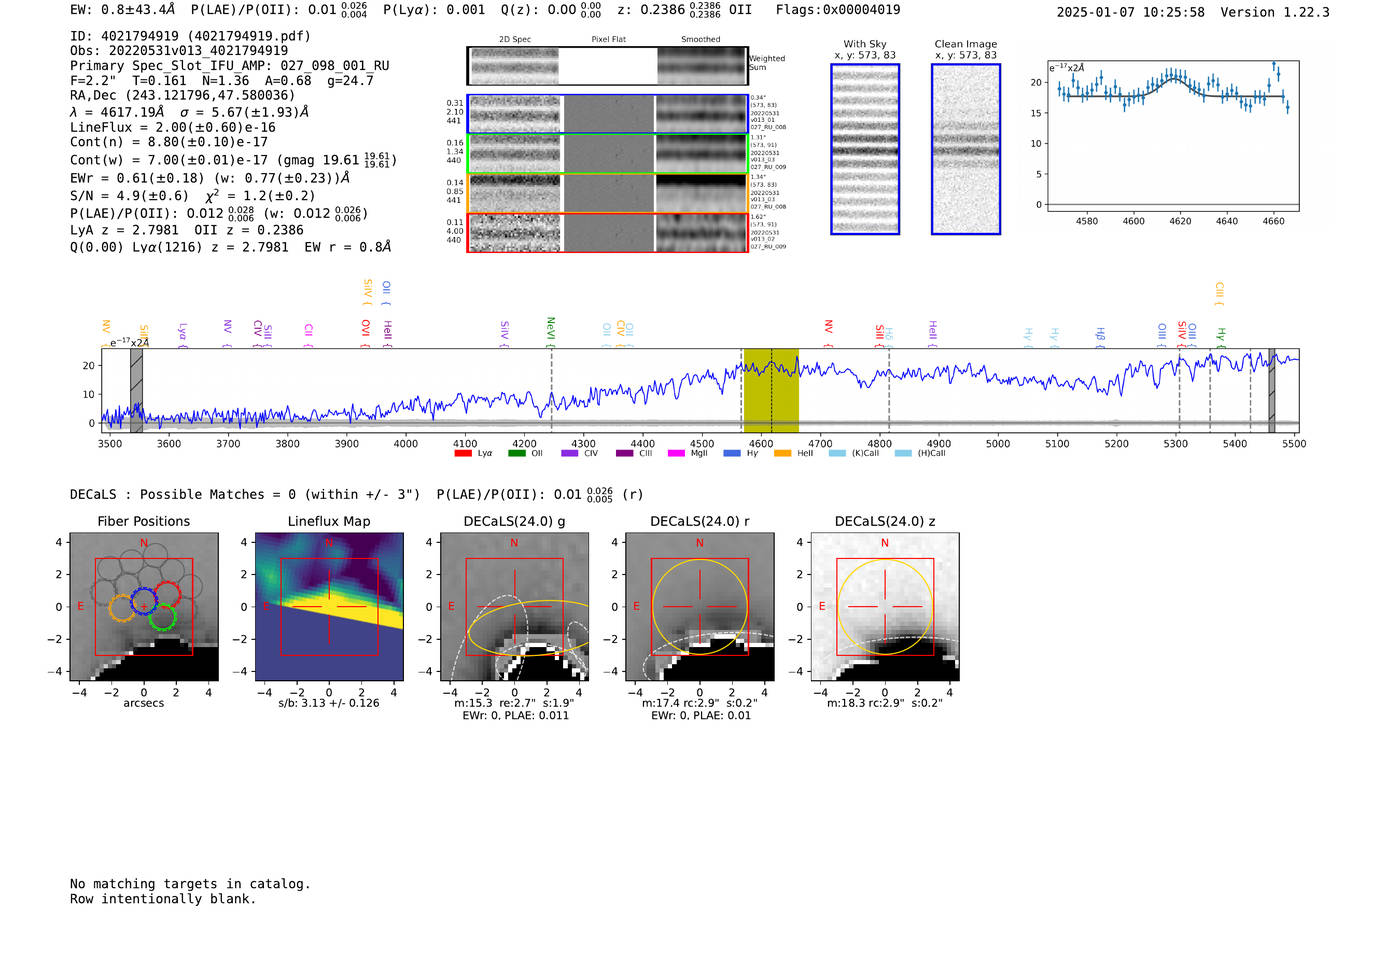
Task: Click the orange dashed fiber circle
Action: 121,607
